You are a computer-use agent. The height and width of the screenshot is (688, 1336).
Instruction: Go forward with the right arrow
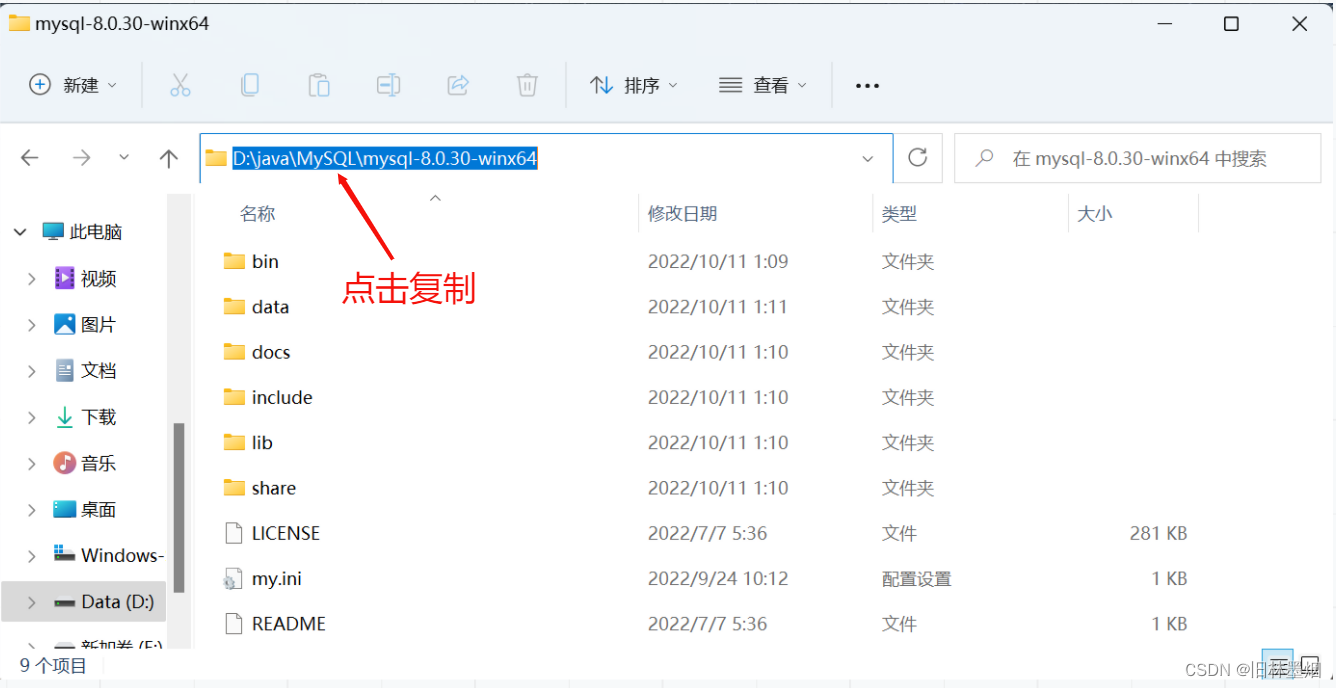pos(82,158)
